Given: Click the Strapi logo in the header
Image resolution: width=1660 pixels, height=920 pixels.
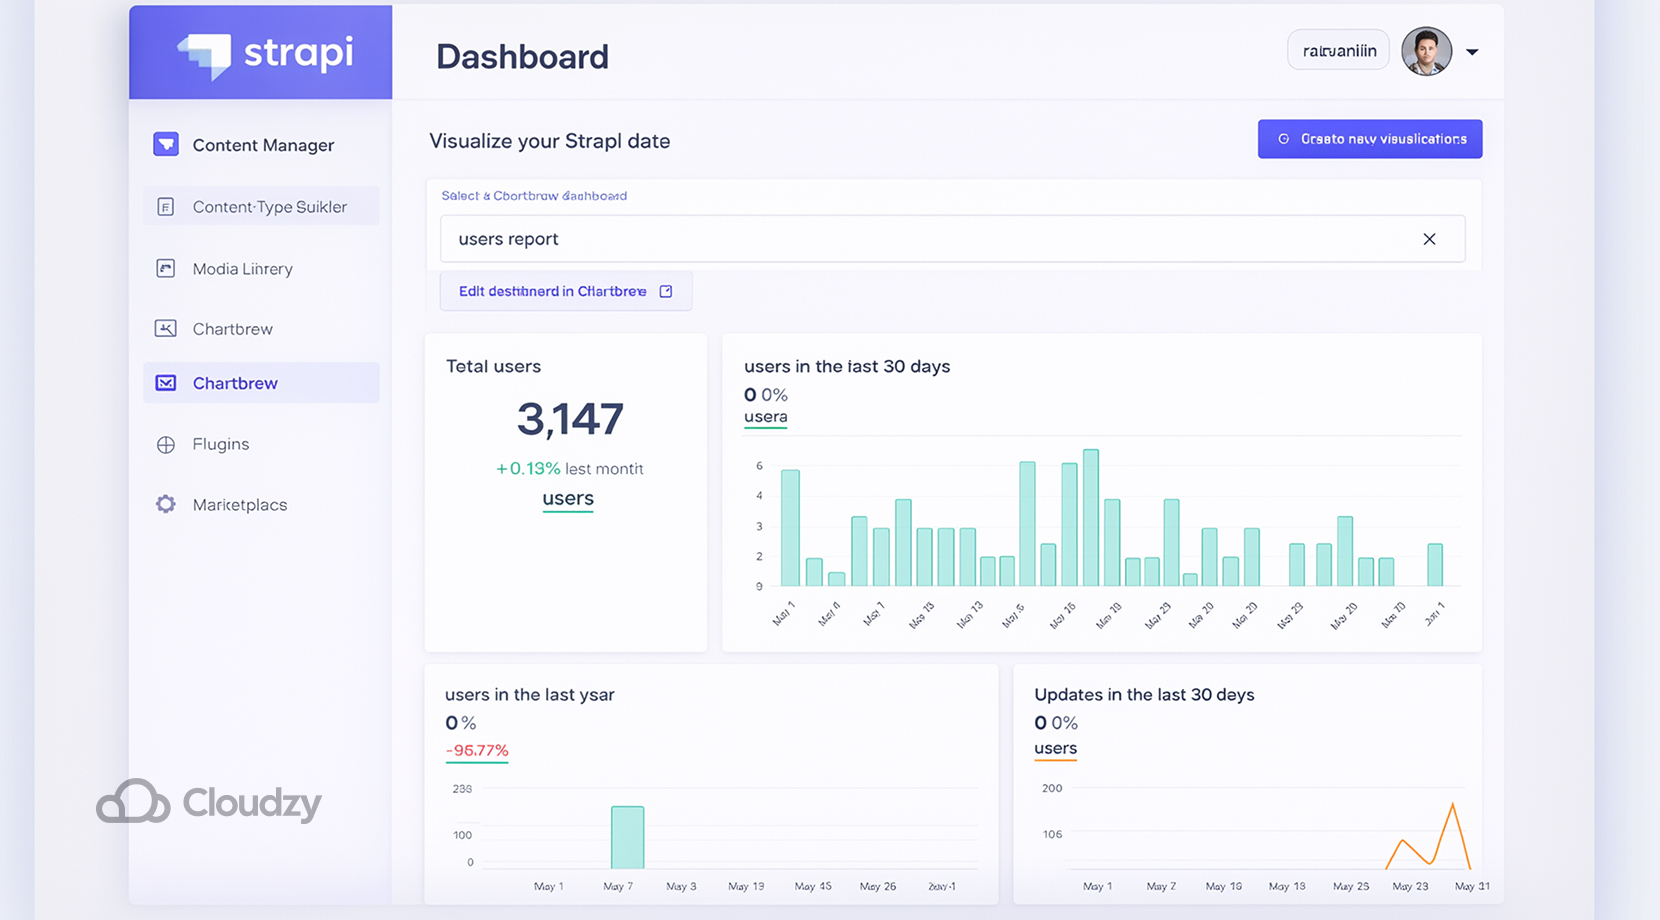Looking at the screenshot, I should [x=260, y=52].
